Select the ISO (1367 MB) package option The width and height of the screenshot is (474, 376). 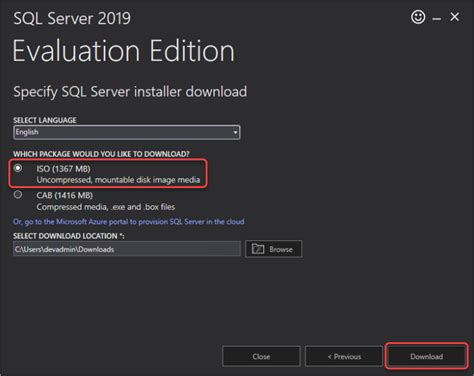tap(18, 168)
